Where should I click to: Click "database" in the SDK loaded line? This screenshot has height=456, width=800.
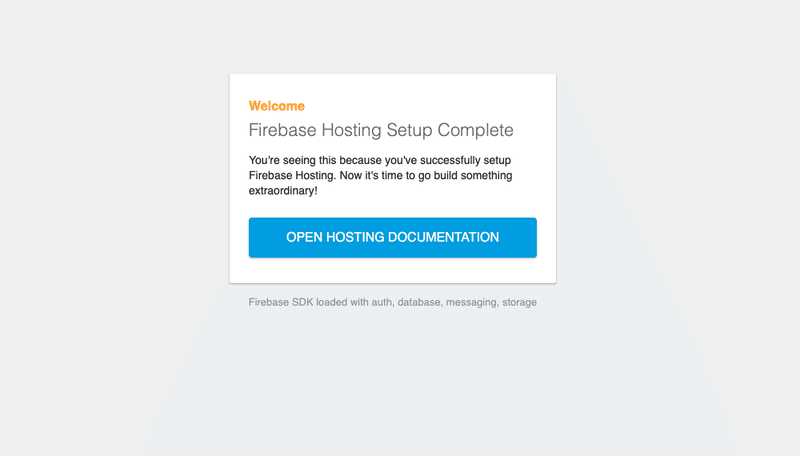(419, 302)
